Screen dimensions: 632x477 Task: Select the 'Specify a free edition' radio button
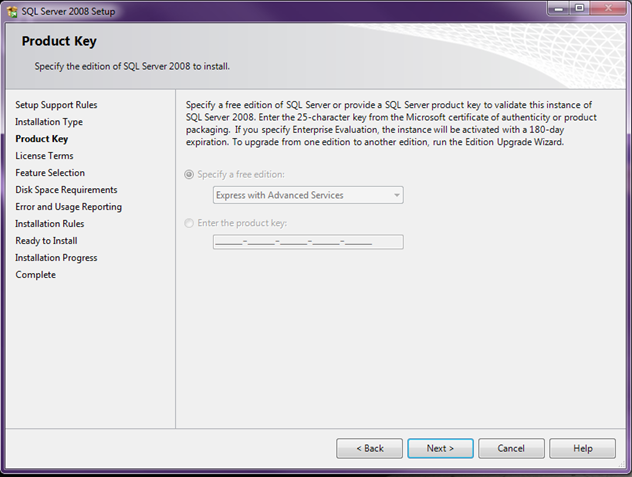click(x=189, y=175)
